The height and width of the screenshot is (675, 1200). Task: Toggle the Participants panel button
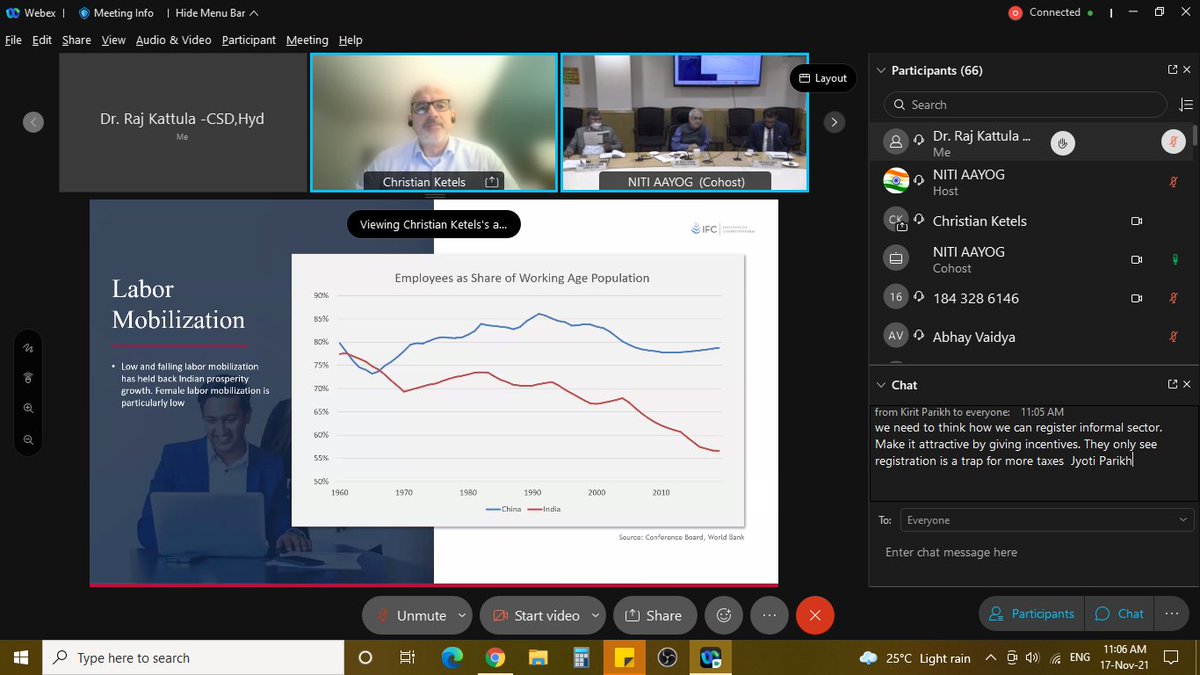click(x=1029, y=614)
